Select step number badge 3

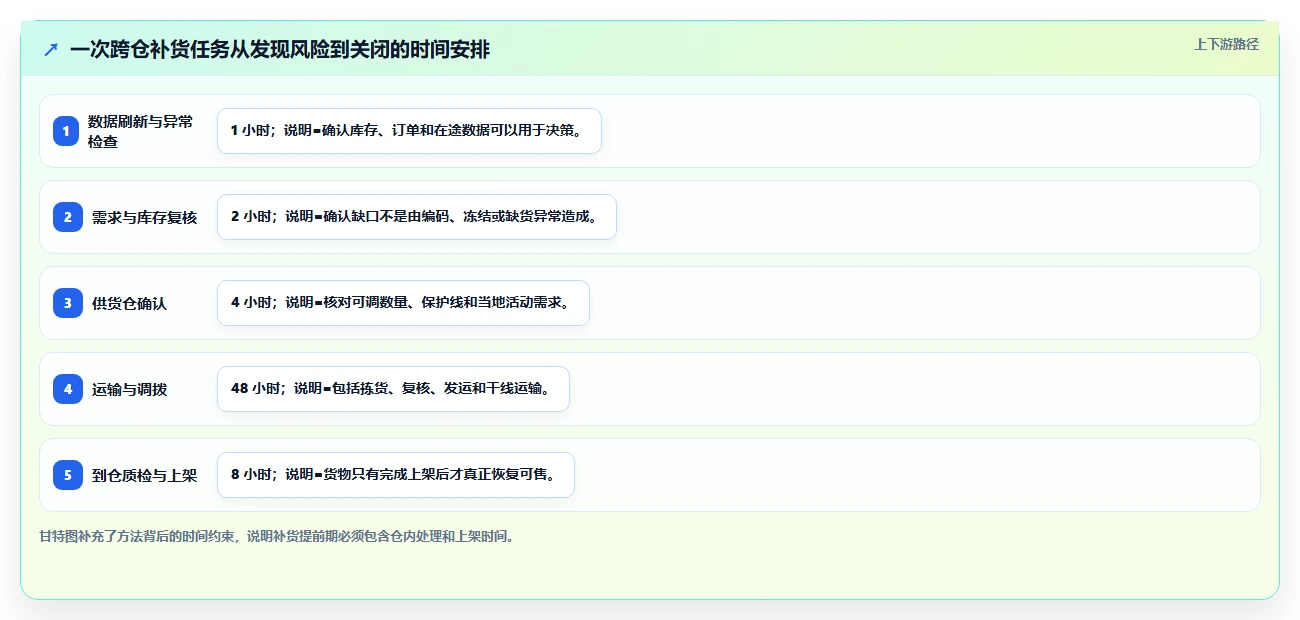coord(66,303)
